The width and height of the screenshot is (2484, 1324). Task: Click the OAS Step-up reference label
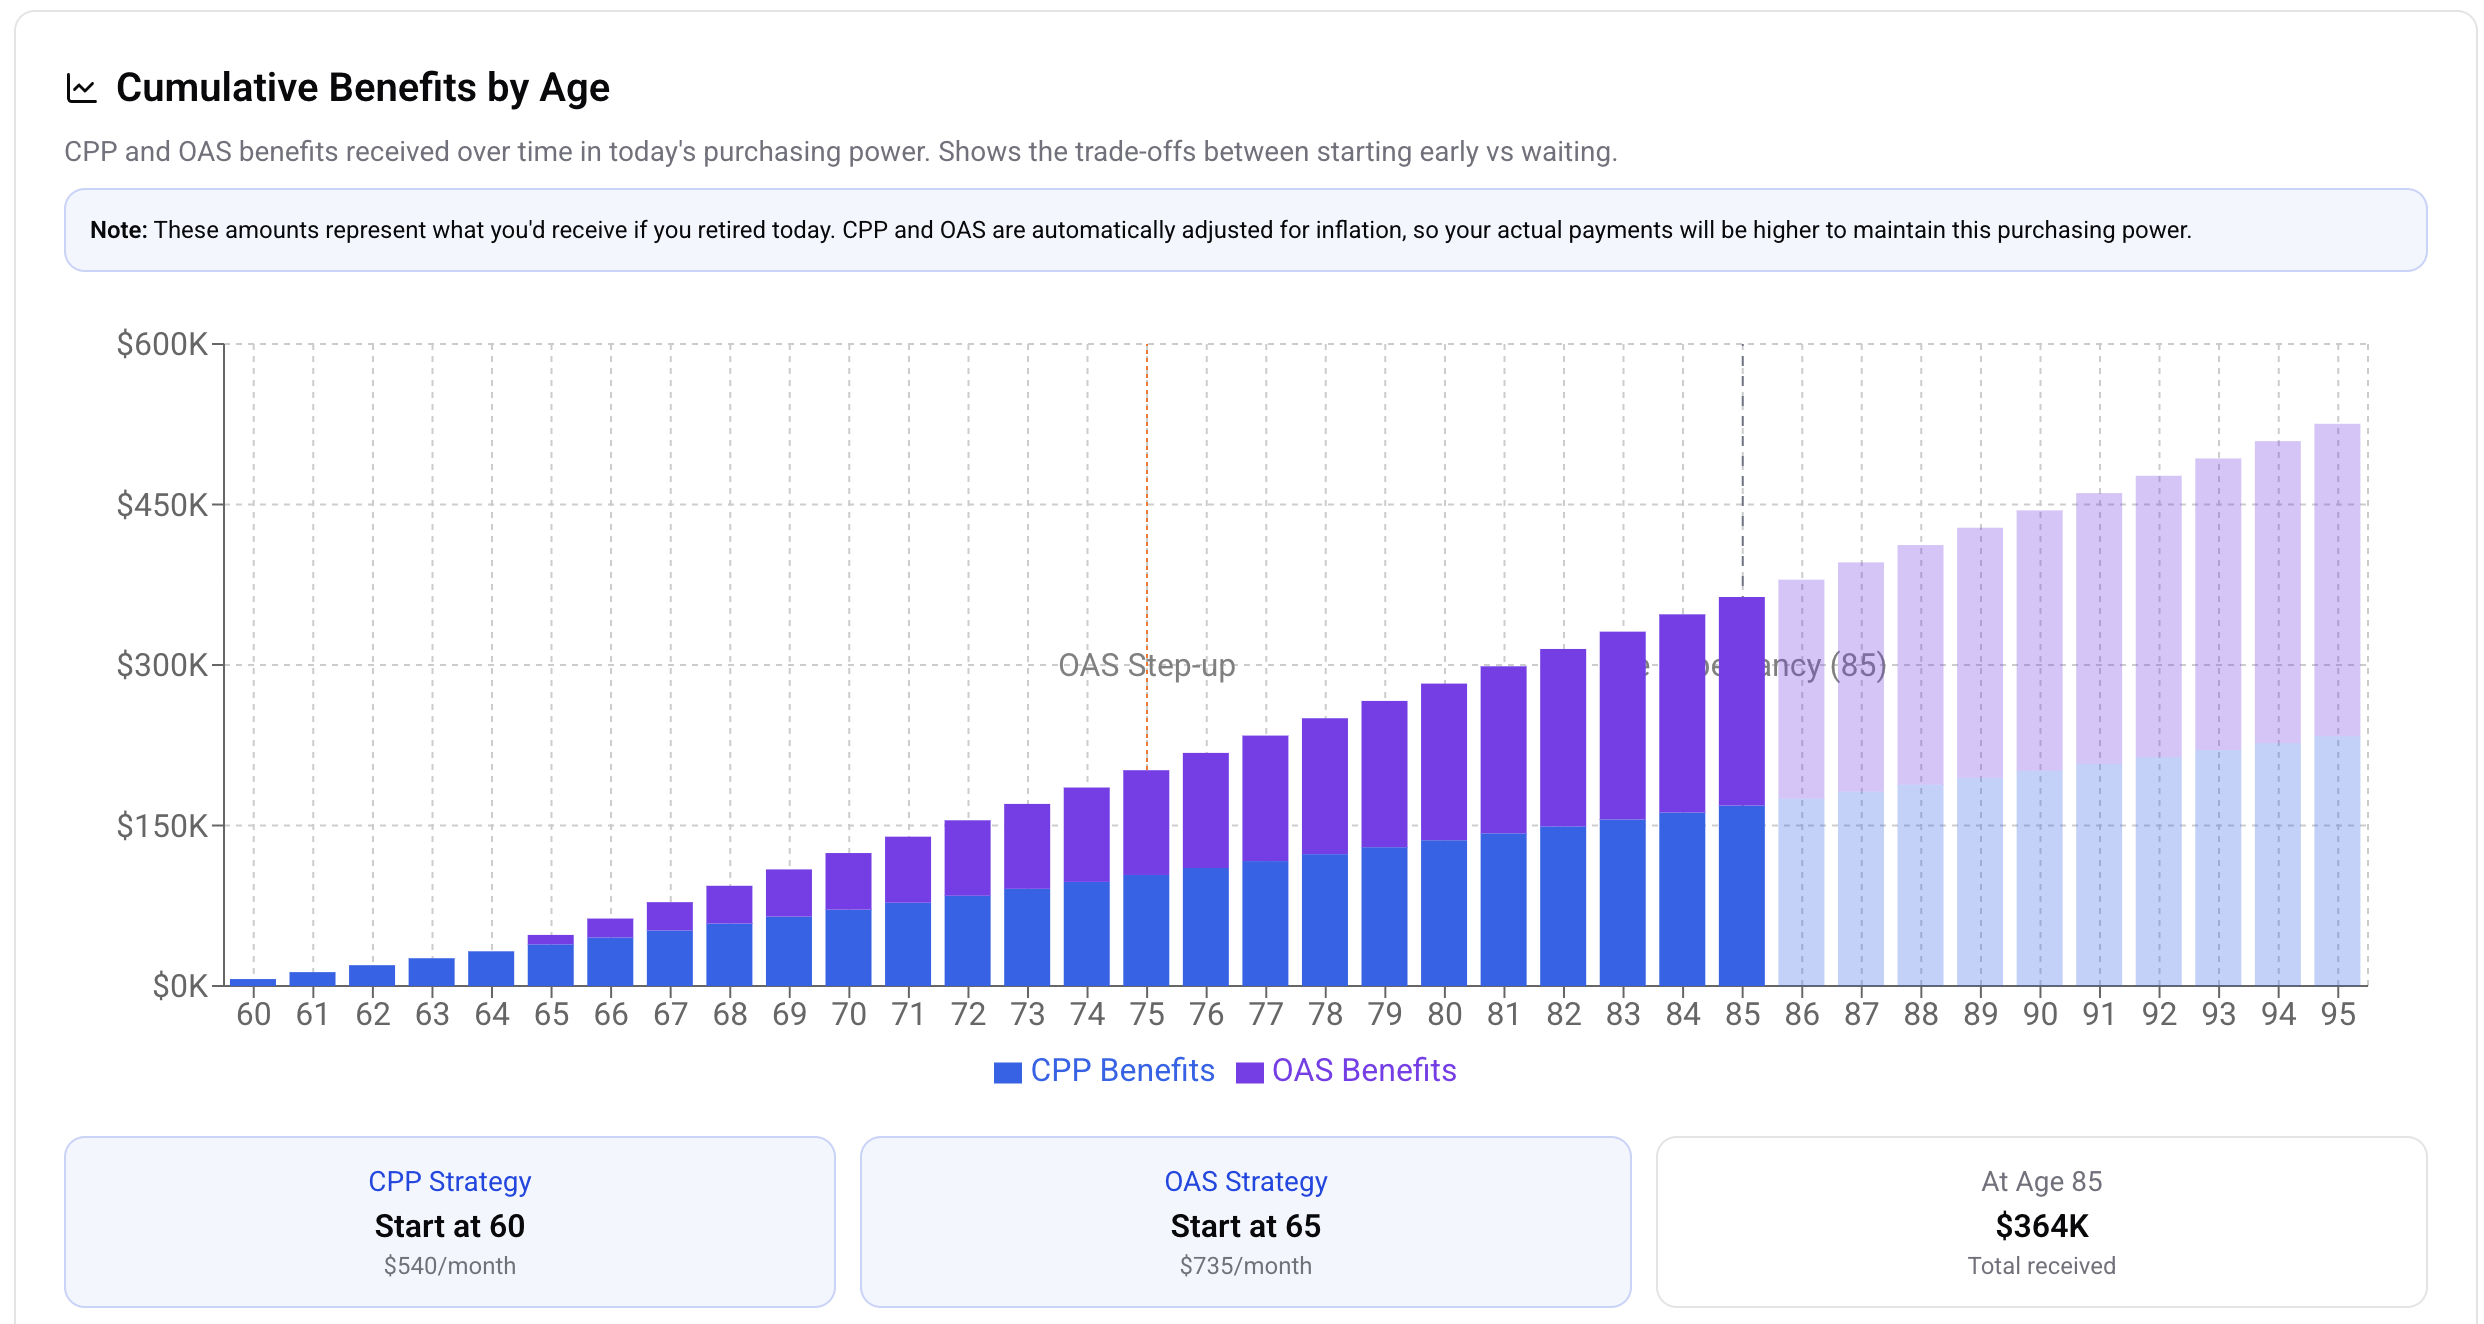click(1146, 665)
